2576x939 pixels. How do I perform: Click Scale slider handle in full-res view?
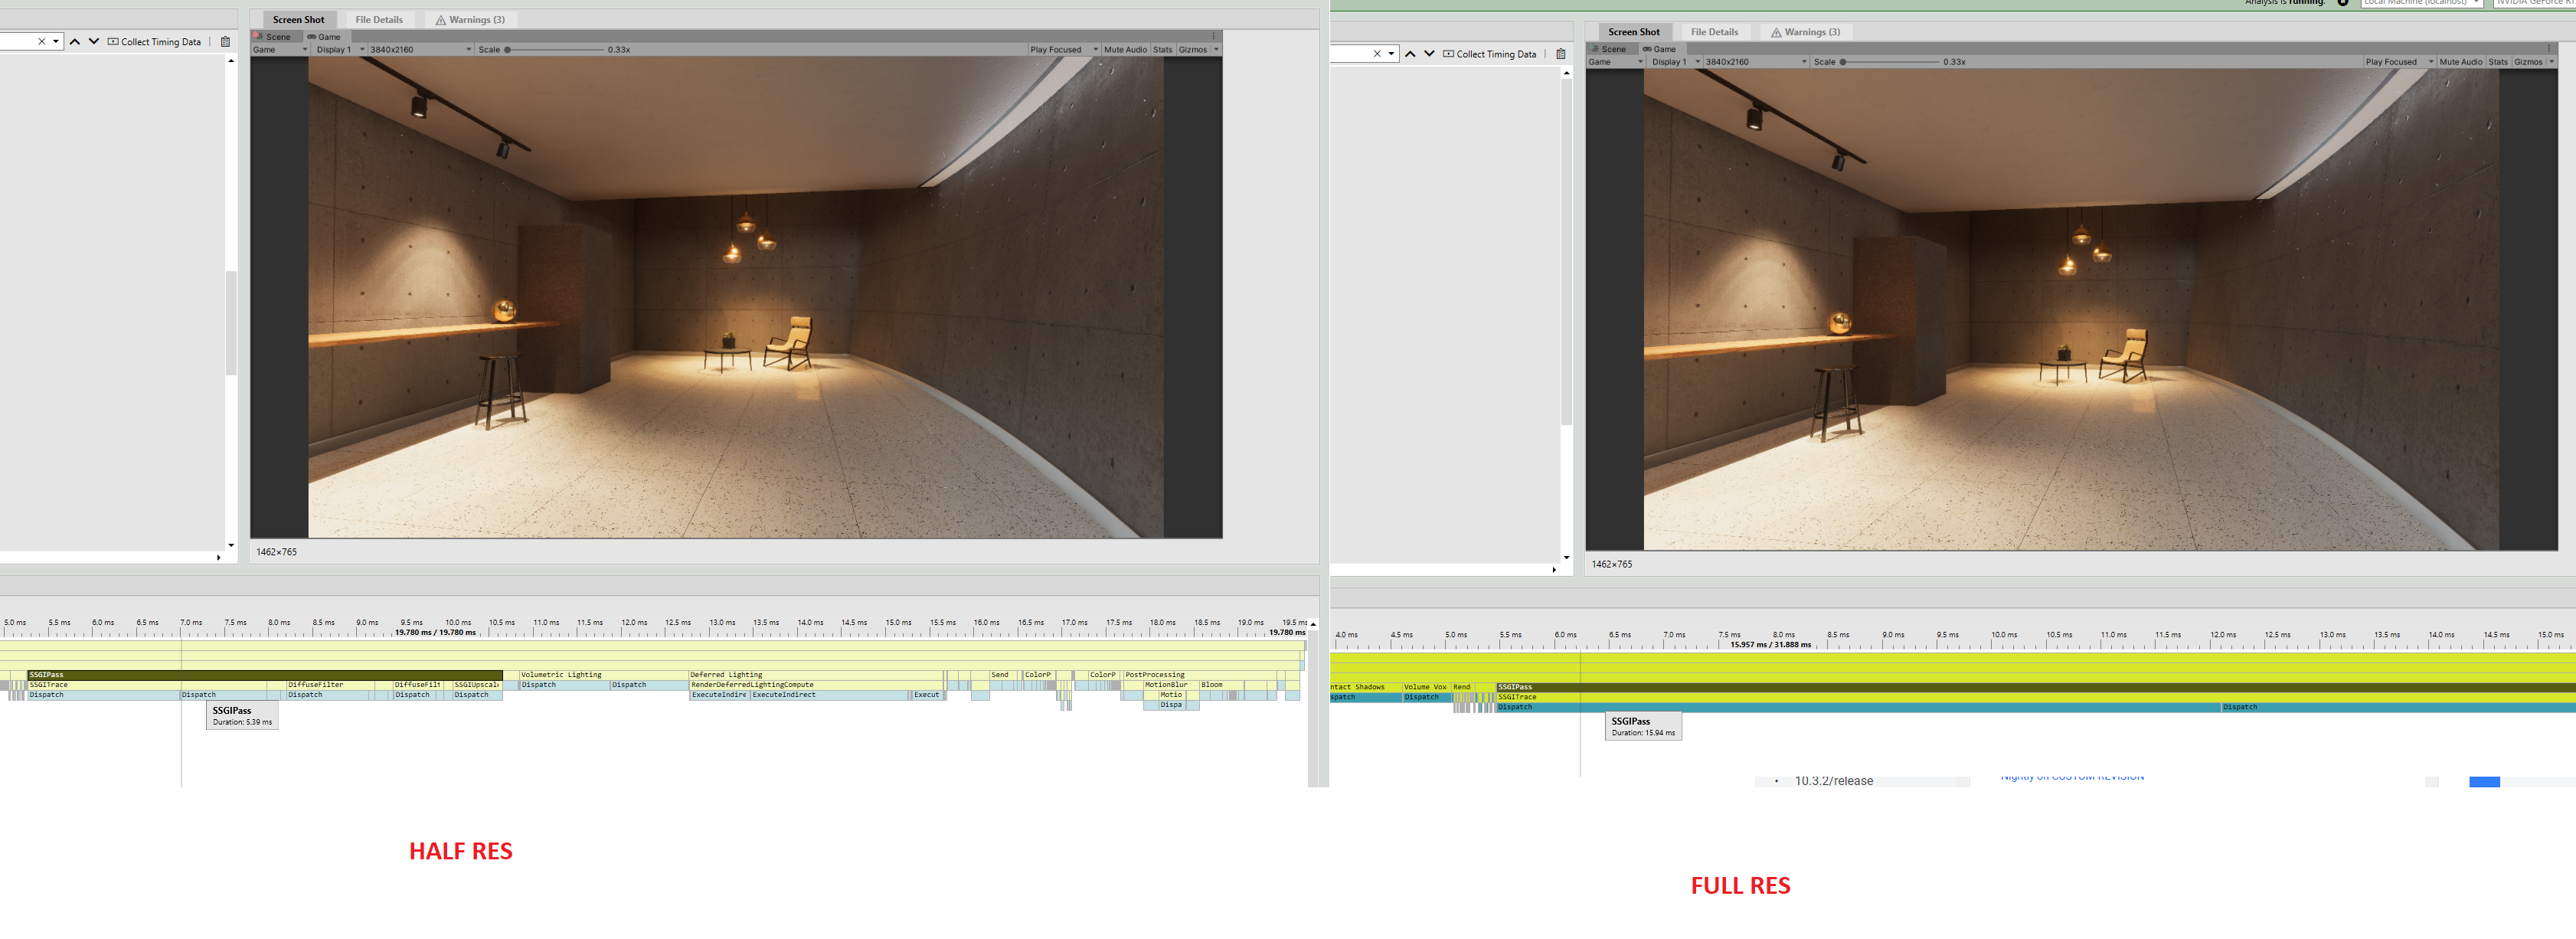[x=1843, y=62]
